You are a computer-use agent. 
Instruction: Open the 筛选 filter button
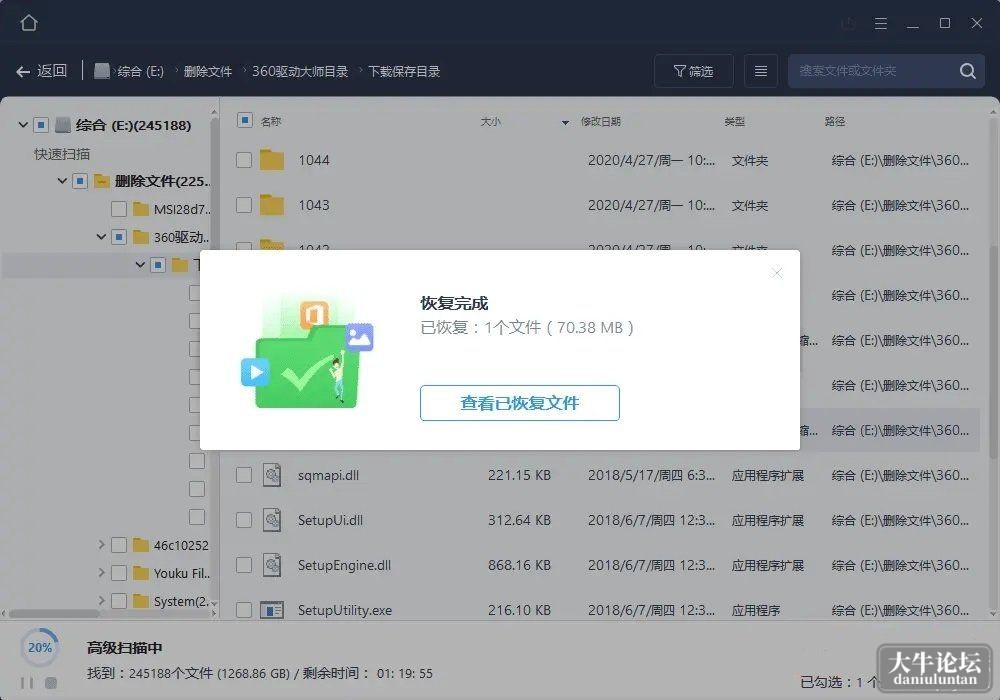pyautogui.click(x=694, y=71)
